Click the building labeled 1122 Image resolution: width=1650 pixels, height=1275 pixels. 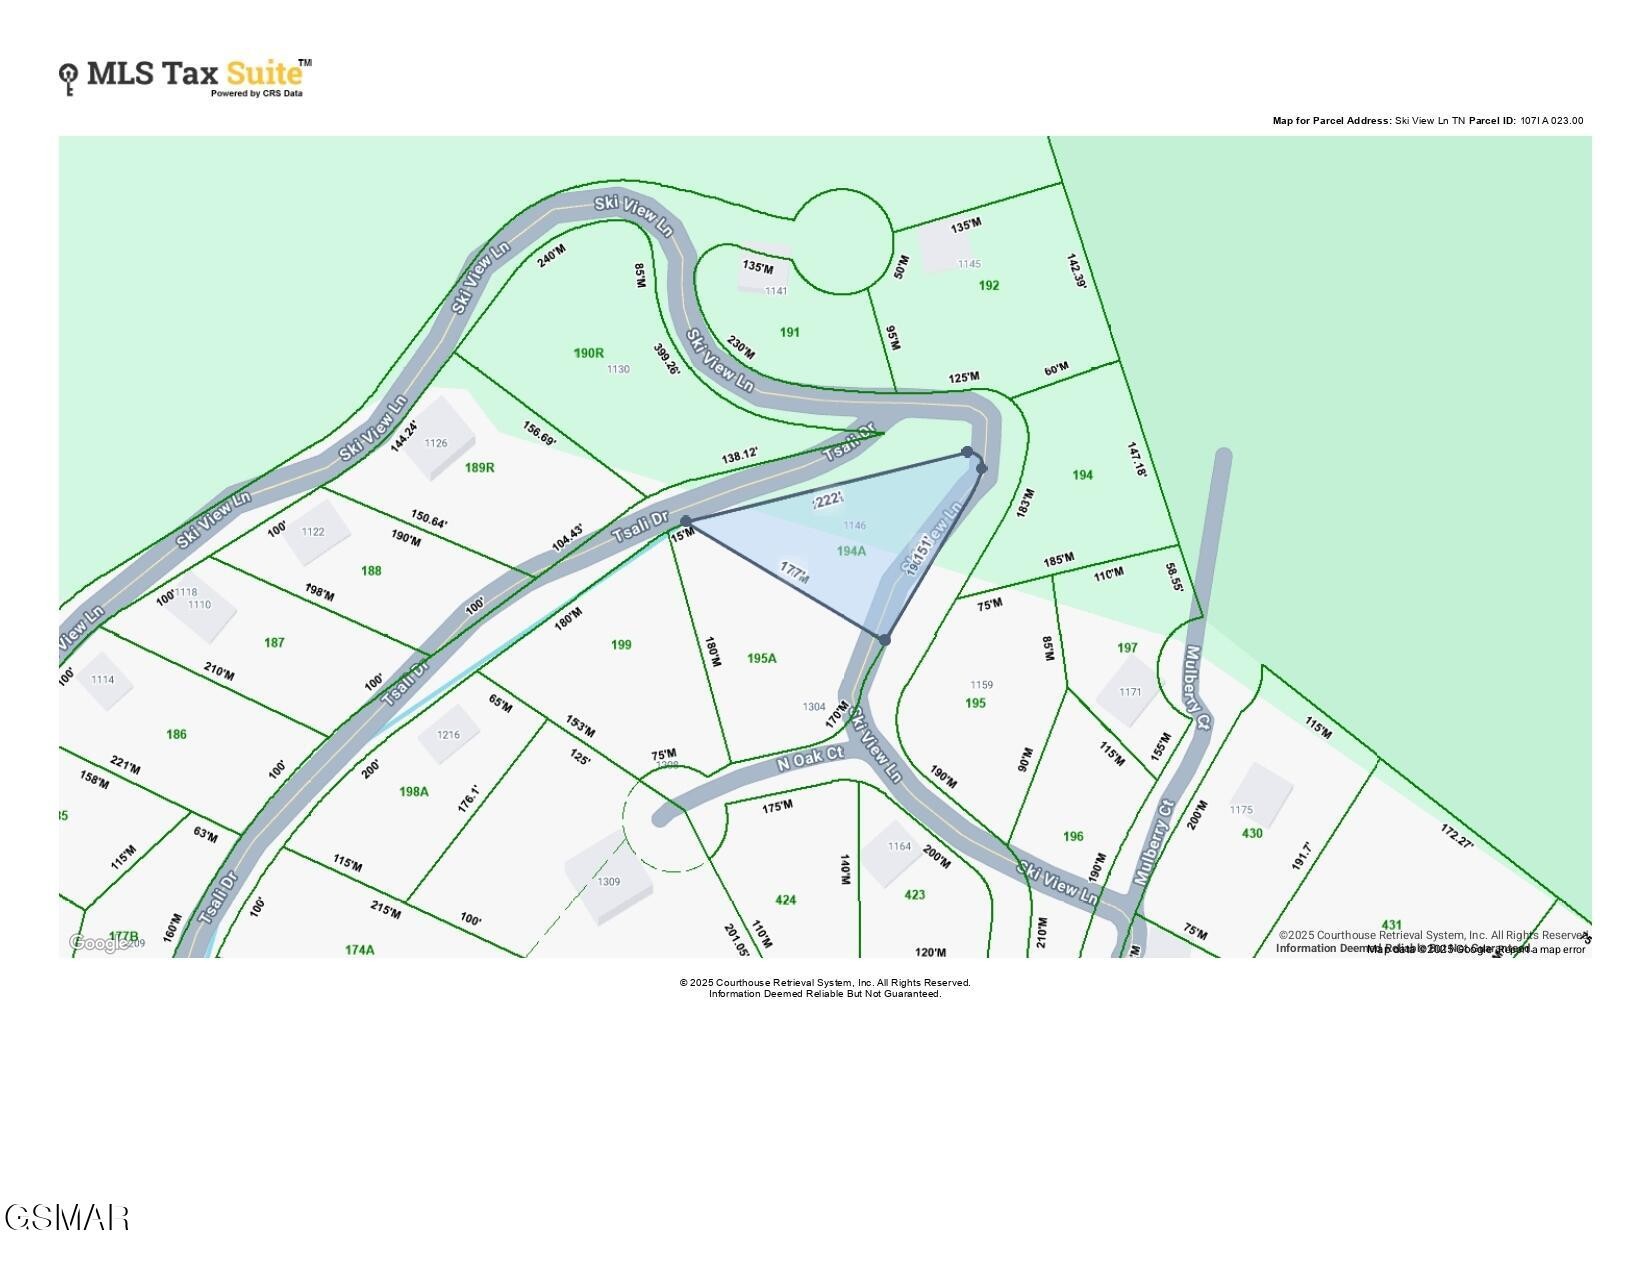(315, 533)
